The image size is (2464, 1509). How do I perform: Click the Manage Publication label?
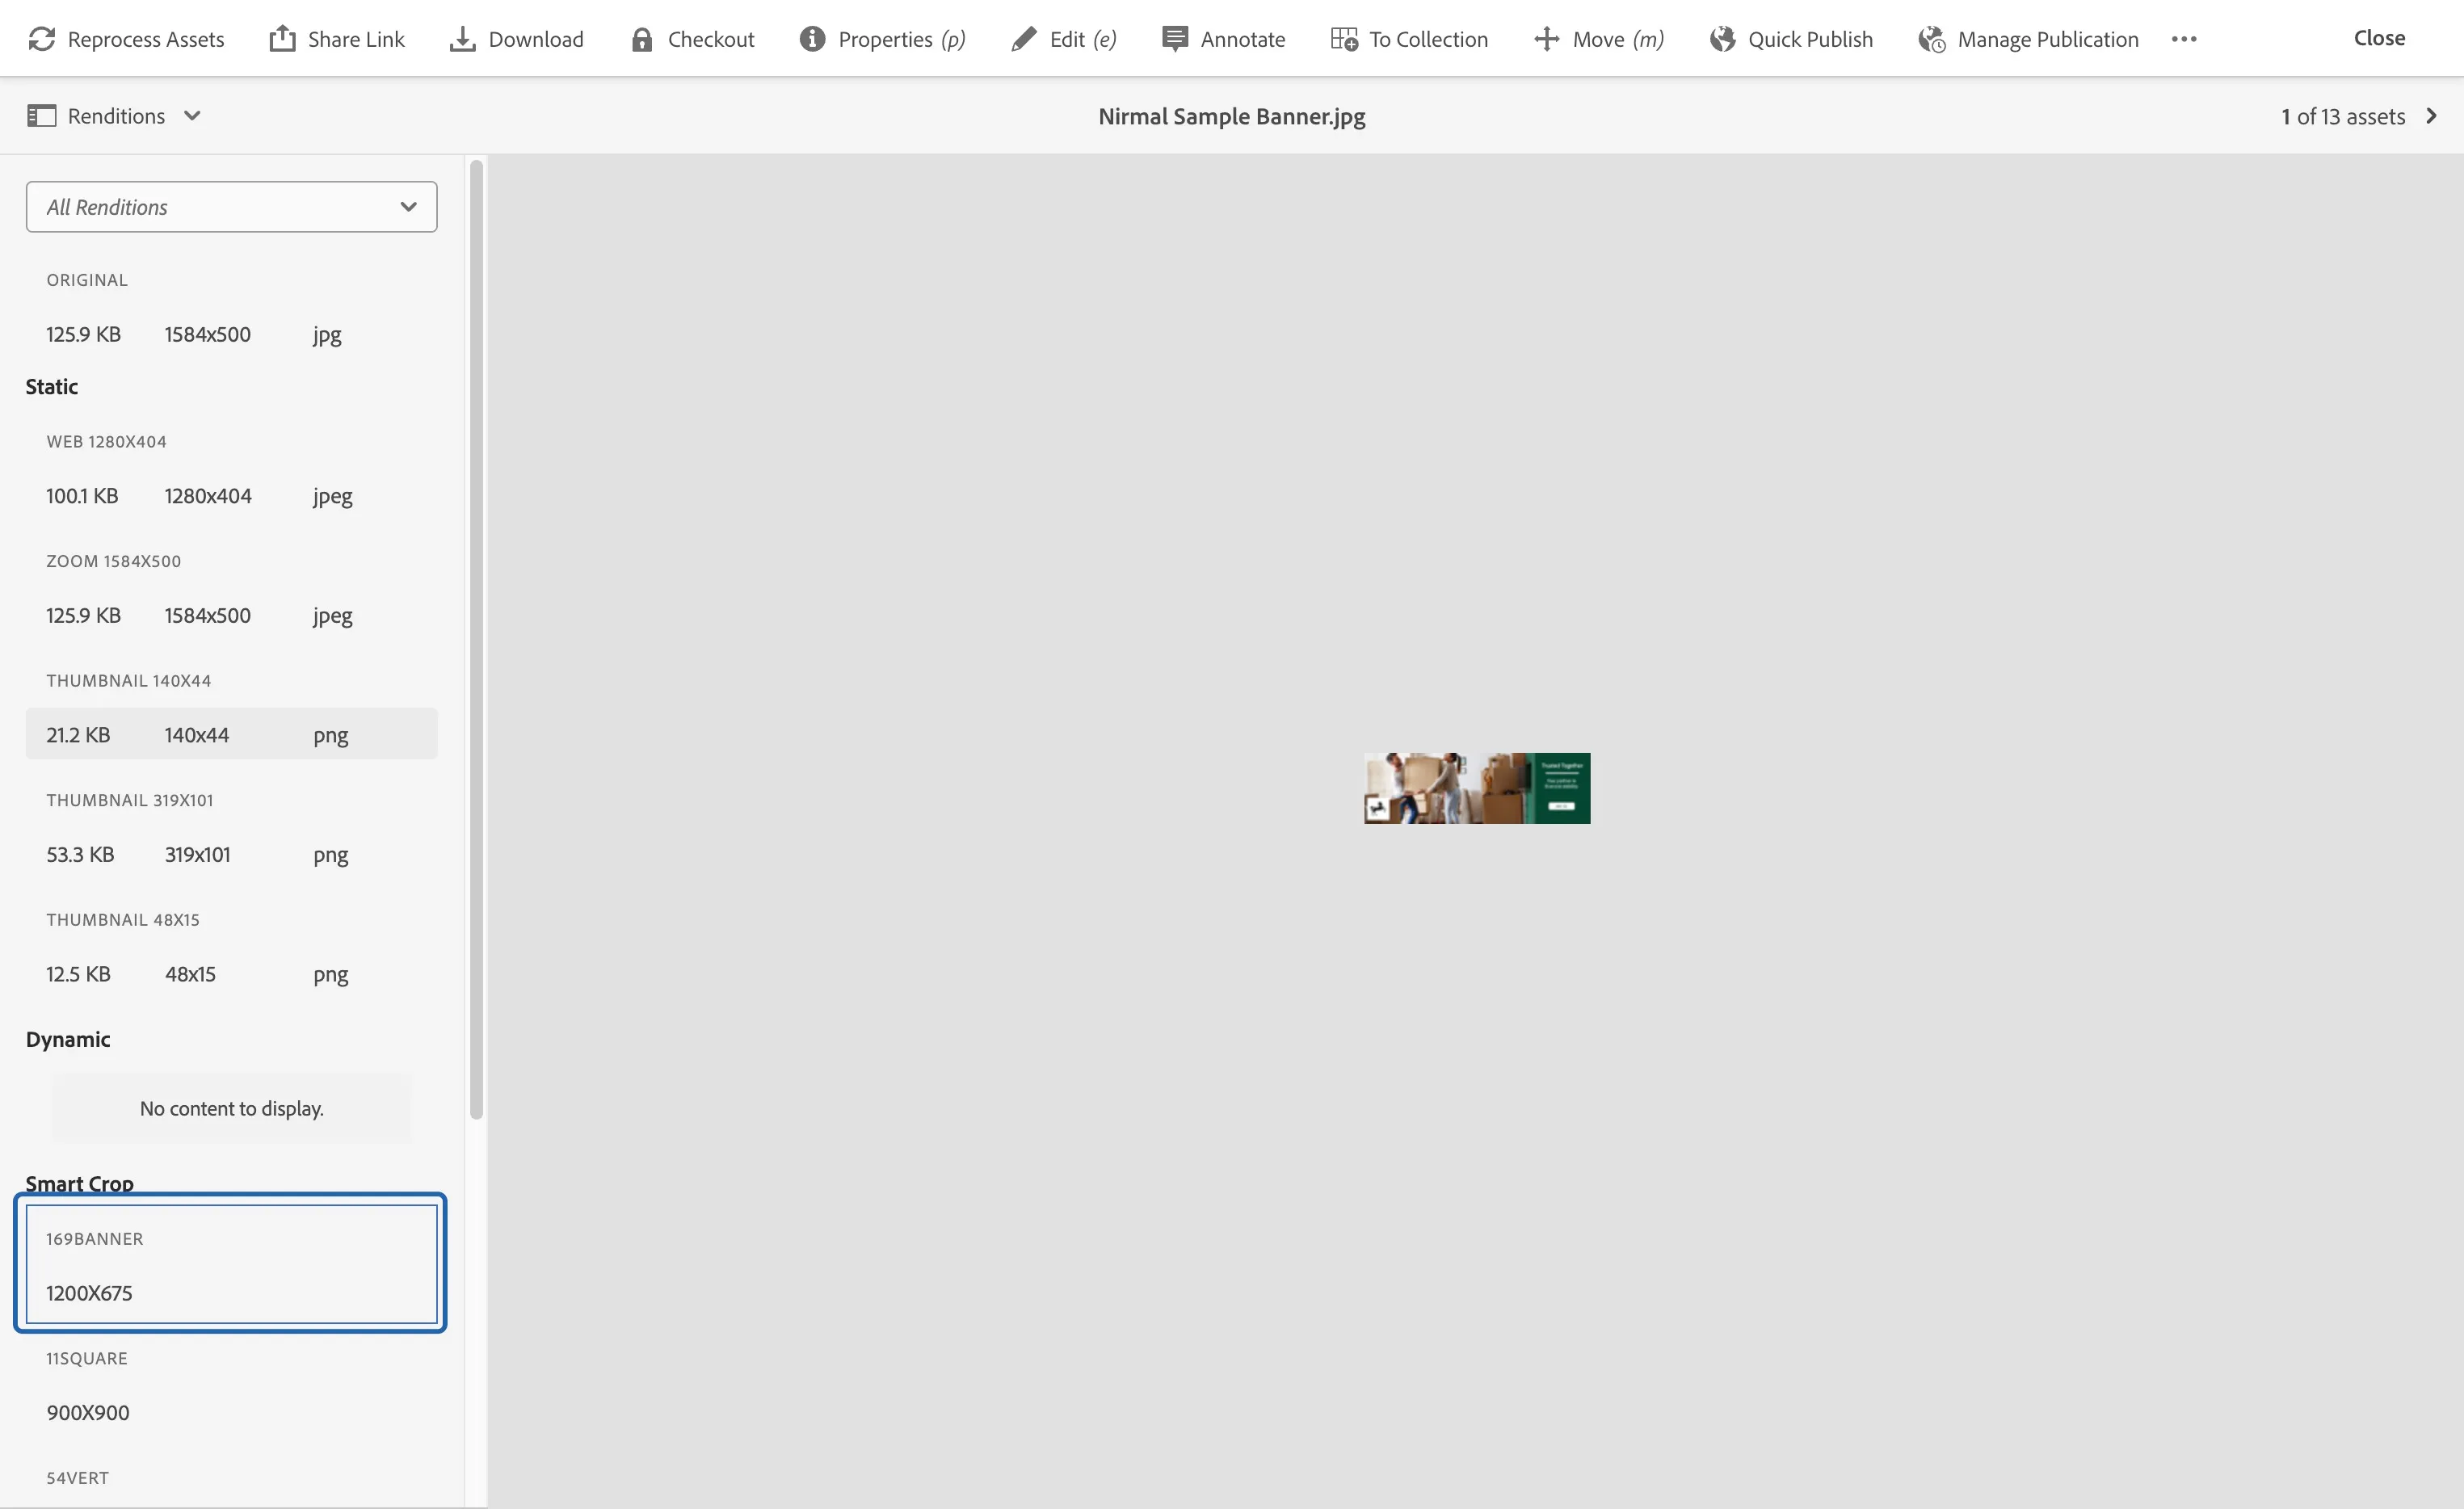point(2048,39)
